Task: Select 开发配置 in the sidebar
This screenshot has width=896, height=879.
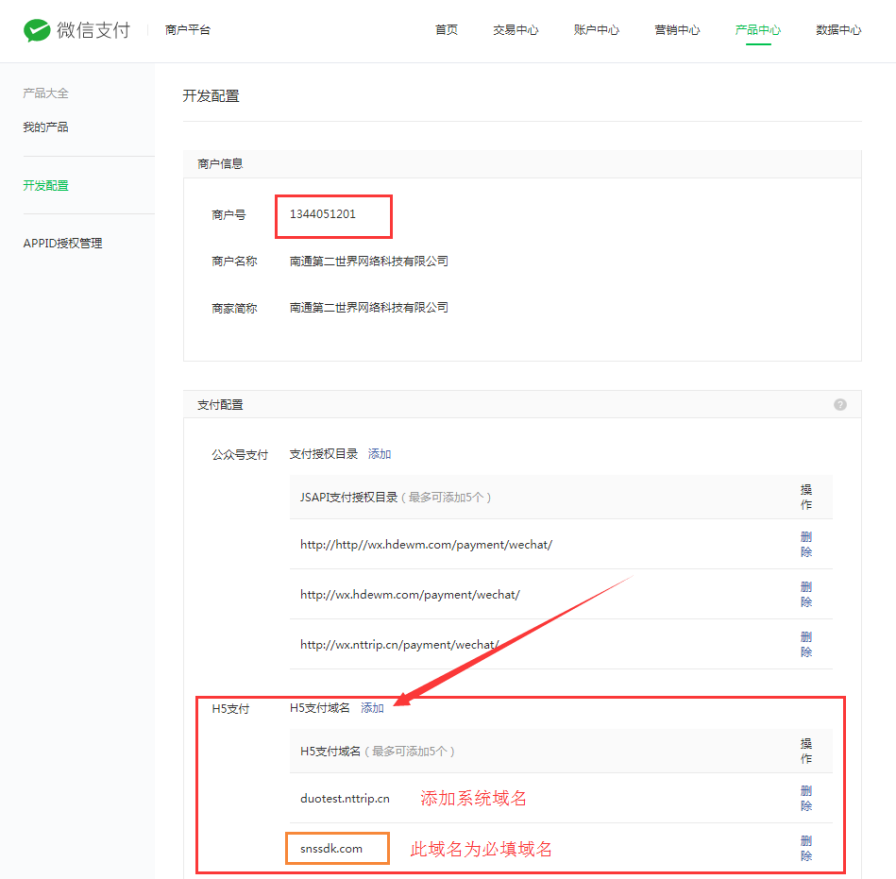Action: click(46, 185)
